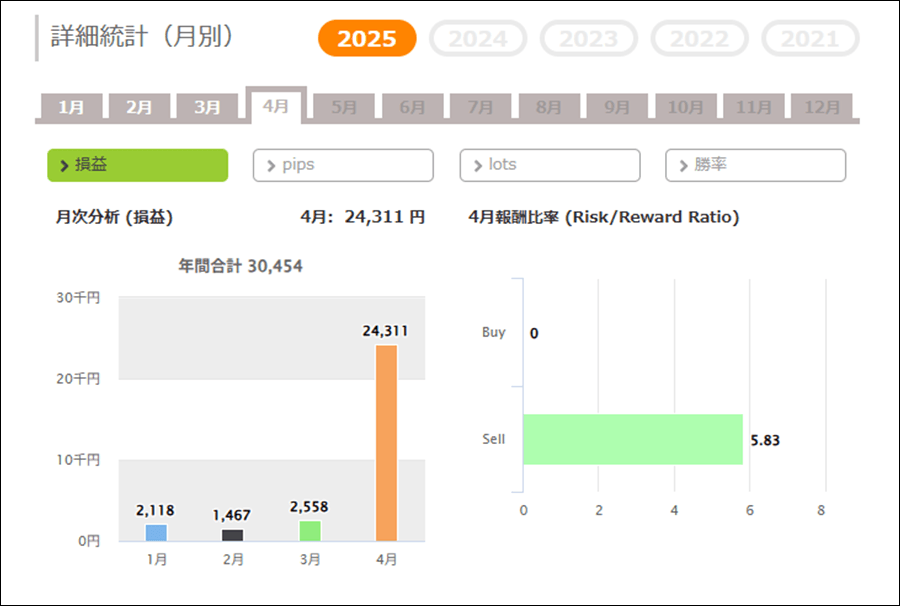
Task: Select the 3月 month tab
Action: point(207,107)
